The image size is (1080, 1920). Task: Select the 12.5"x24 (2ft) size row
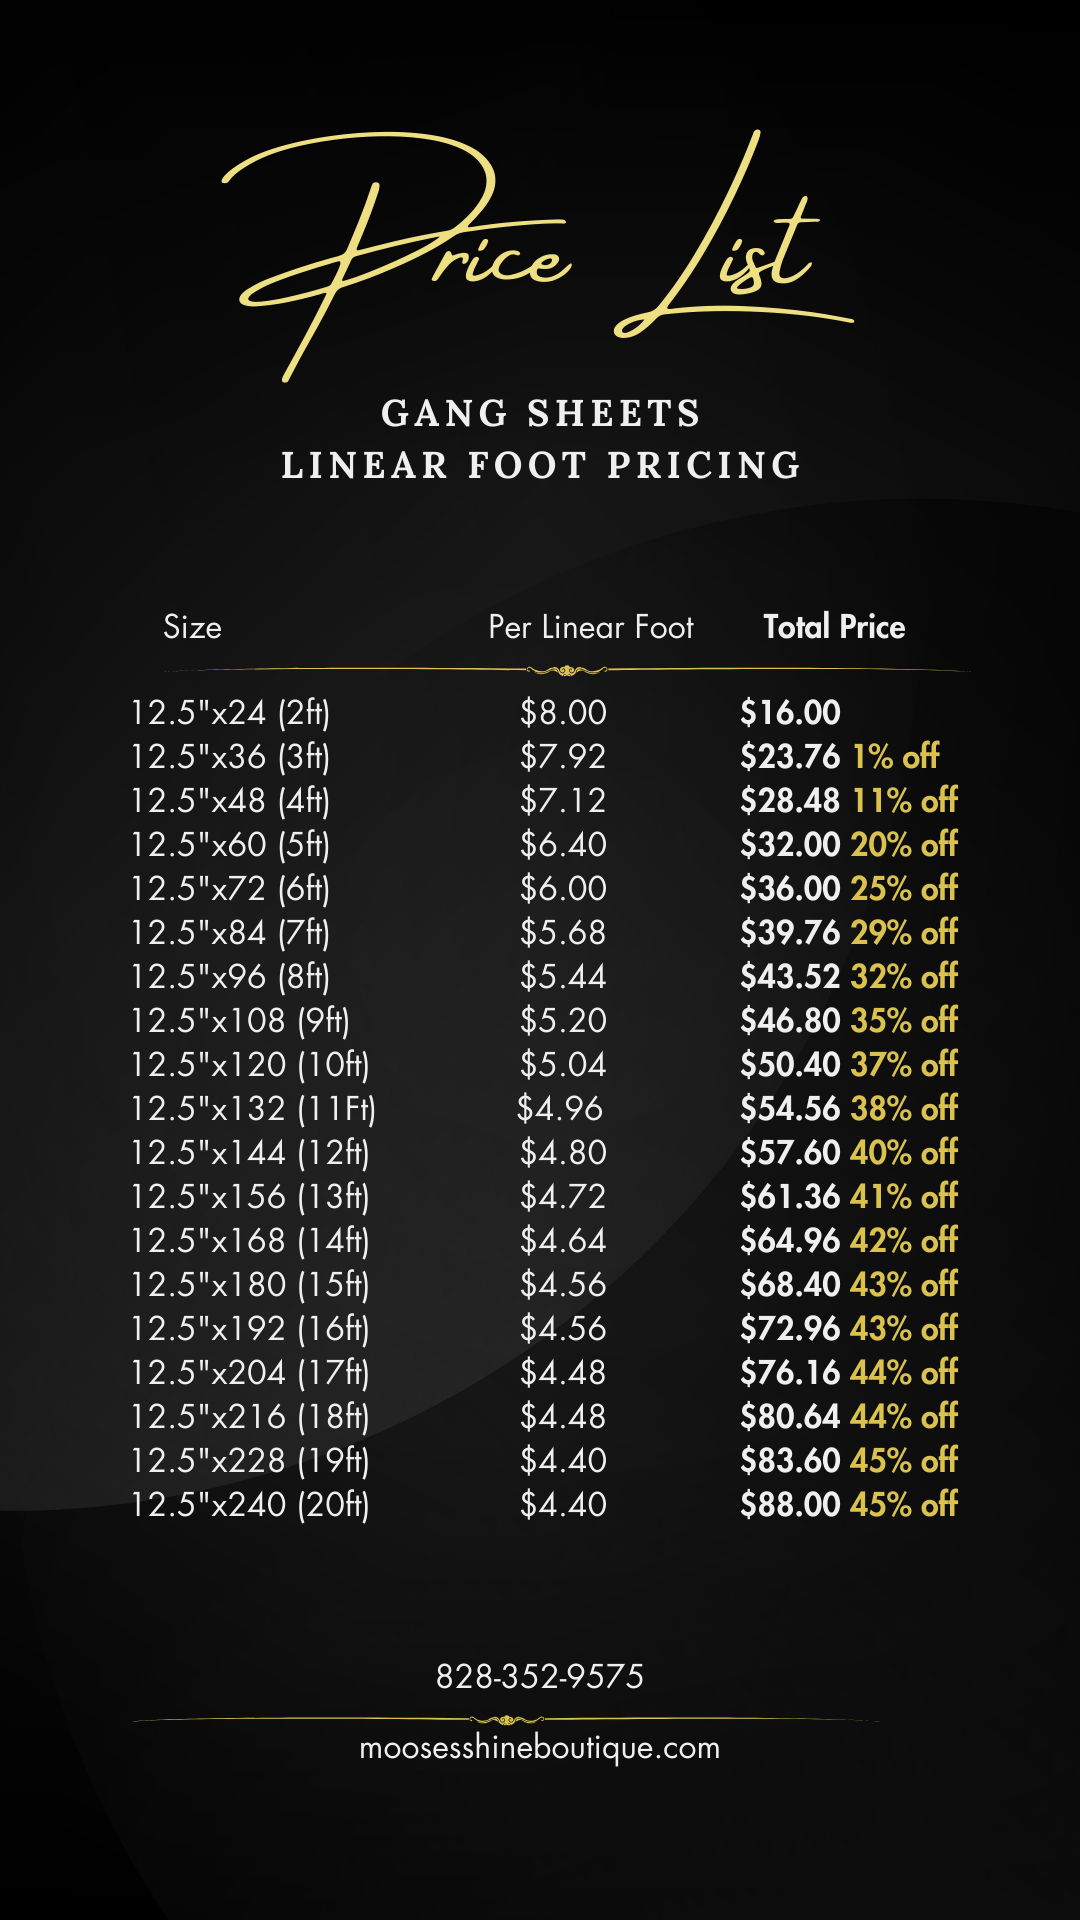click(230, 713)
